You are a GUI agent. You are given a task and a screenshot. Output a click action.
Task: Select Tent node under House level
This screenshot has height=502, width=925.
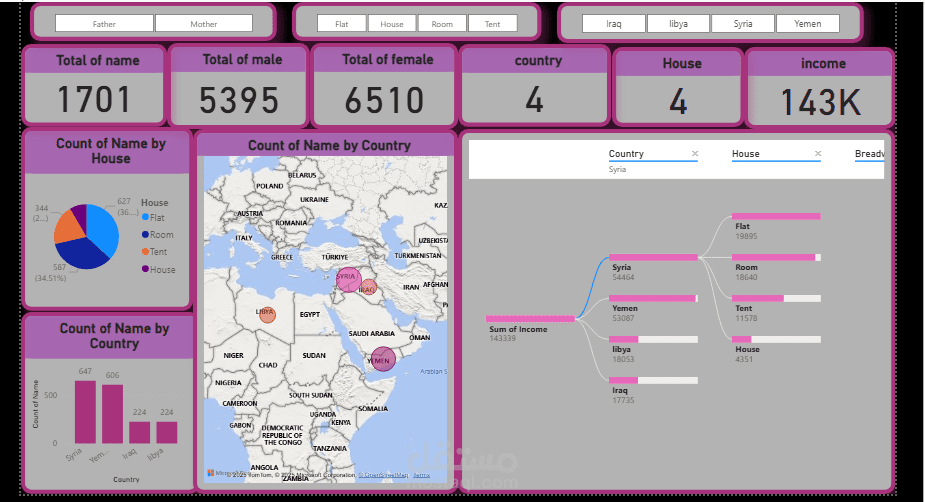point(776,298)
